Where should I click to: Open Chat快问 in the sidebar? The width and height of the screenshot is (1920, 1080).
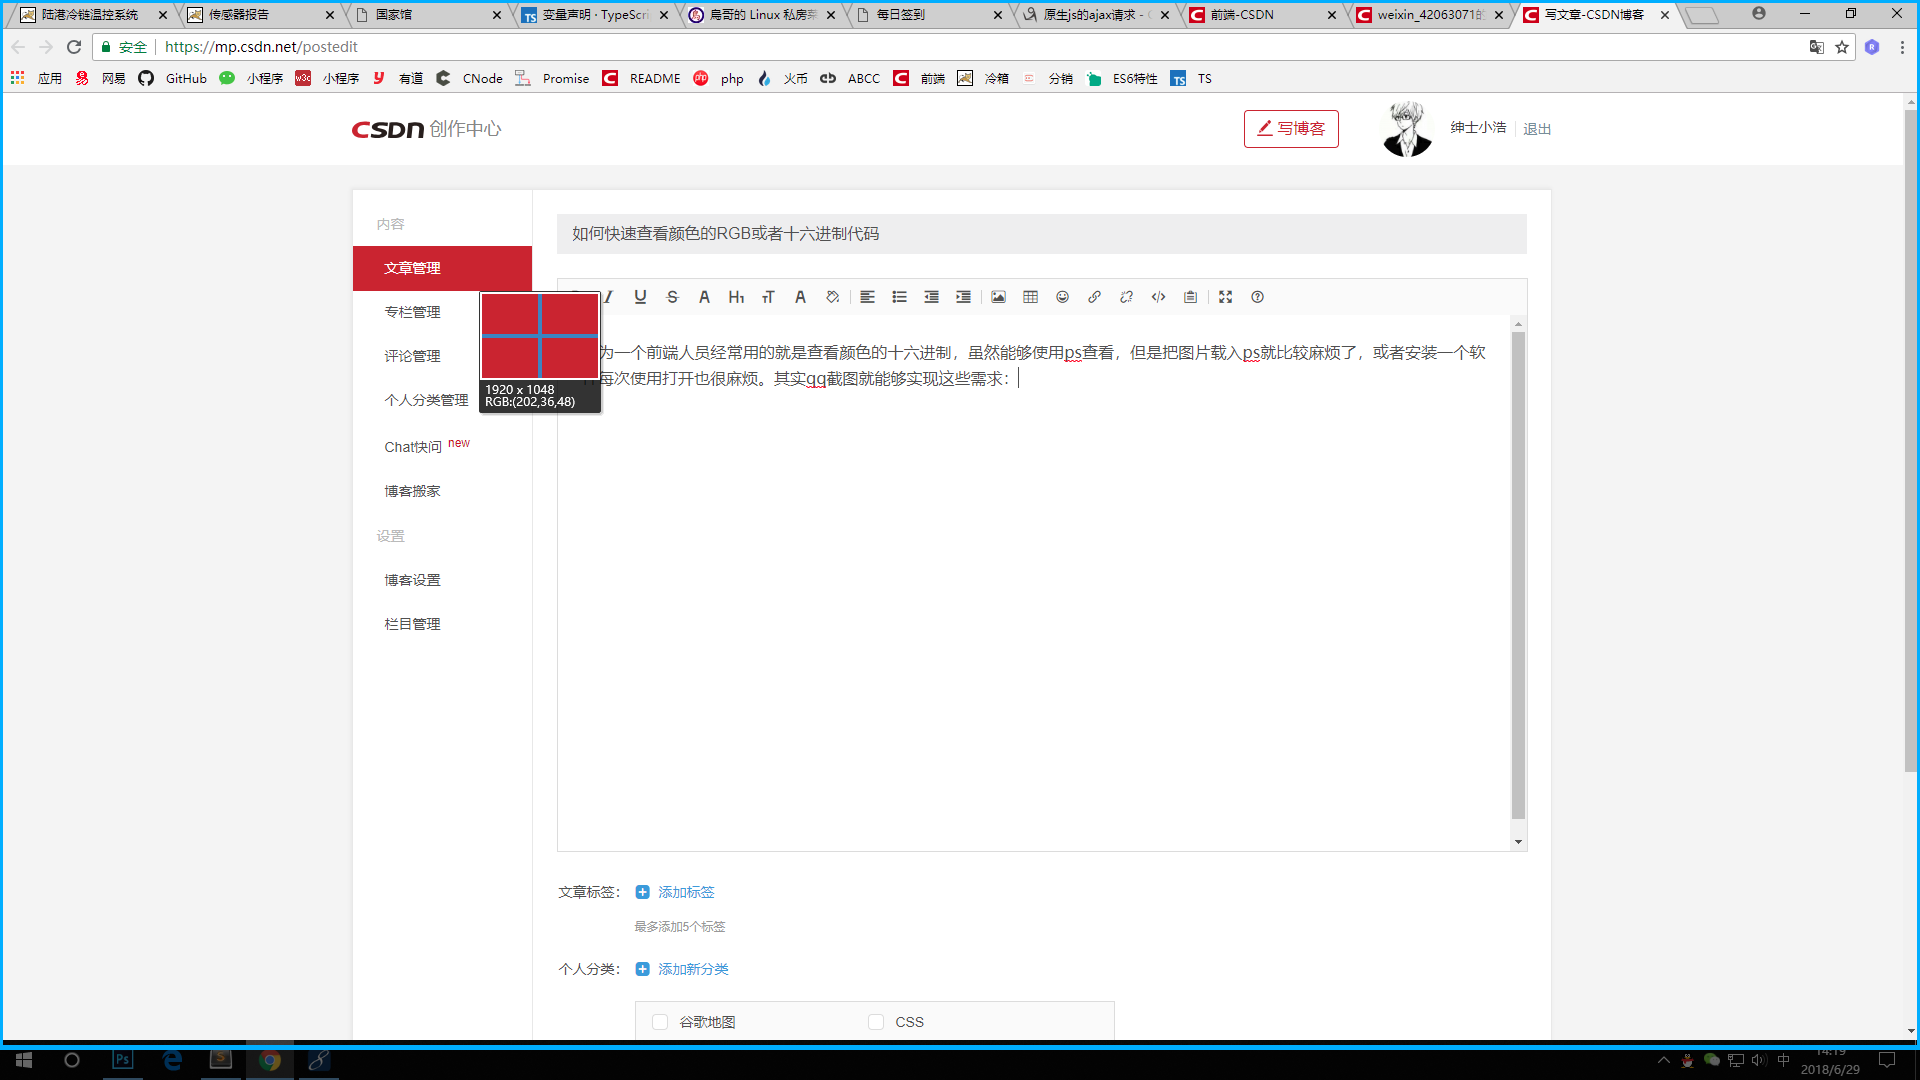pyautogui.click(x=413, y=447)
